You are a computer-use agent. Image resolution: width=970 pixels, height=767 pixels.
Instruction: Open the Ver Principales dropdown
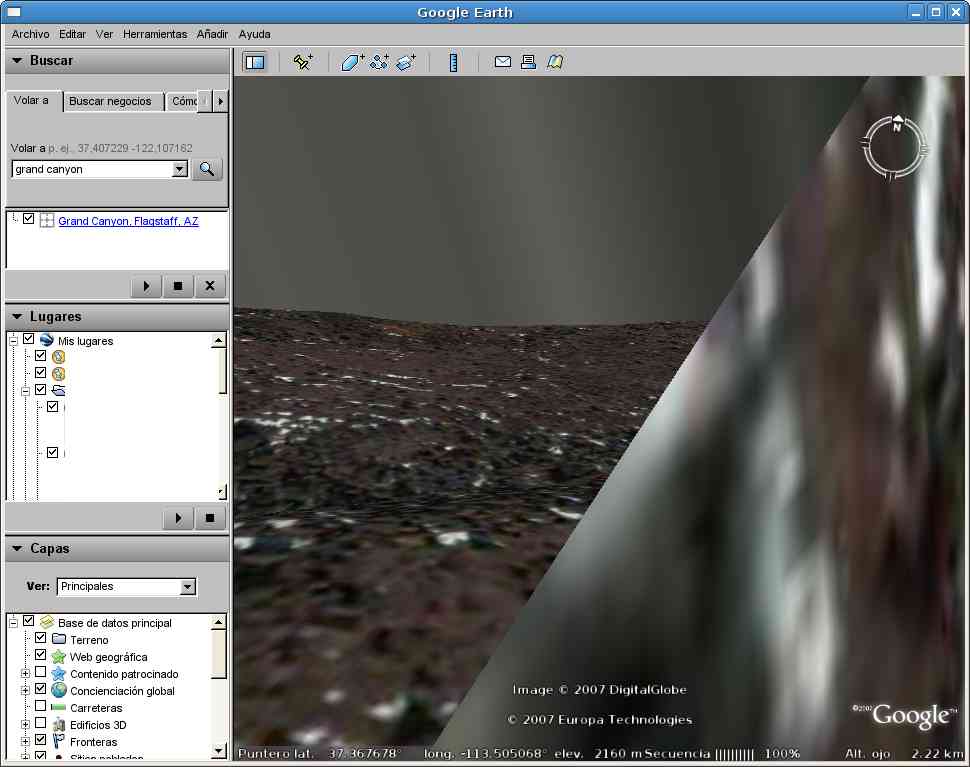(187, 587)
